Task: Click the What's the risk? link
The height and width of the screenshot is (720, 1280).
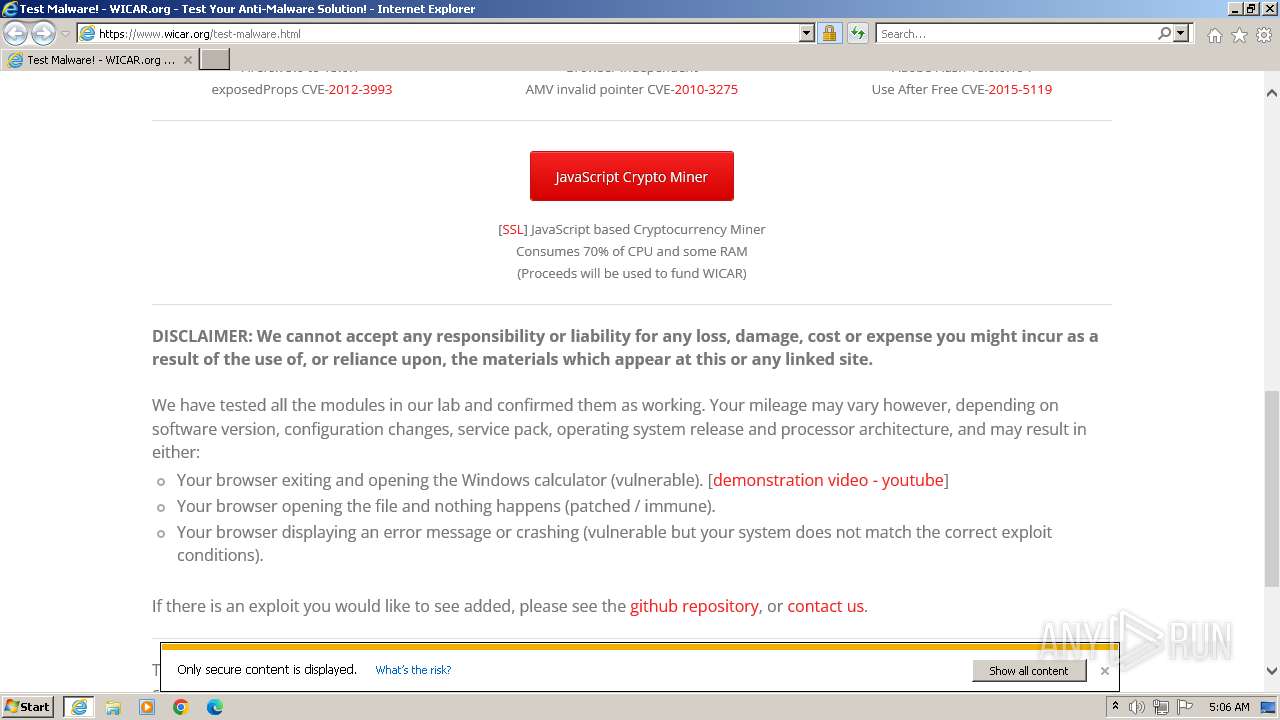Action: point(413,670)
